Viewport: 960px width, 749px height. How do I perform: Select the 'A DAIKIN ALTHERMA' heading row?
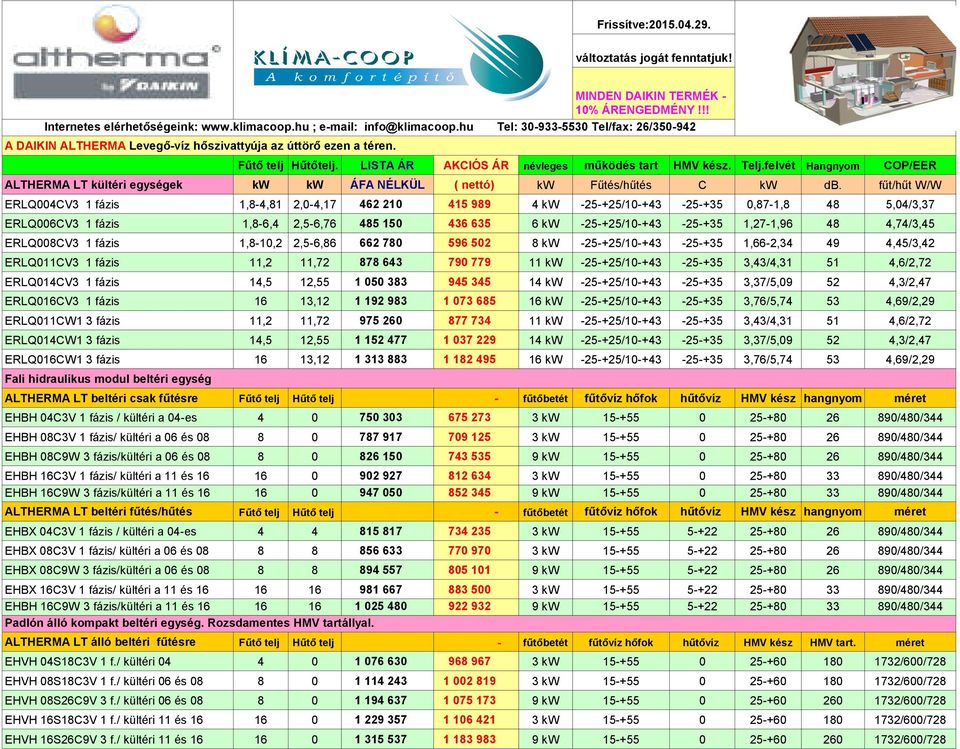point(478,146)
